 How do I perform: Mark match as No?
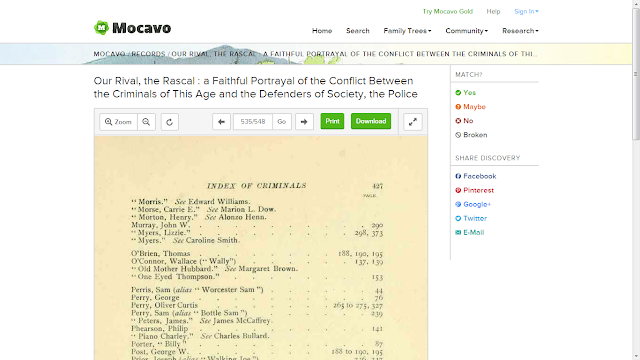pyautogui.click(x=464, y=121)
